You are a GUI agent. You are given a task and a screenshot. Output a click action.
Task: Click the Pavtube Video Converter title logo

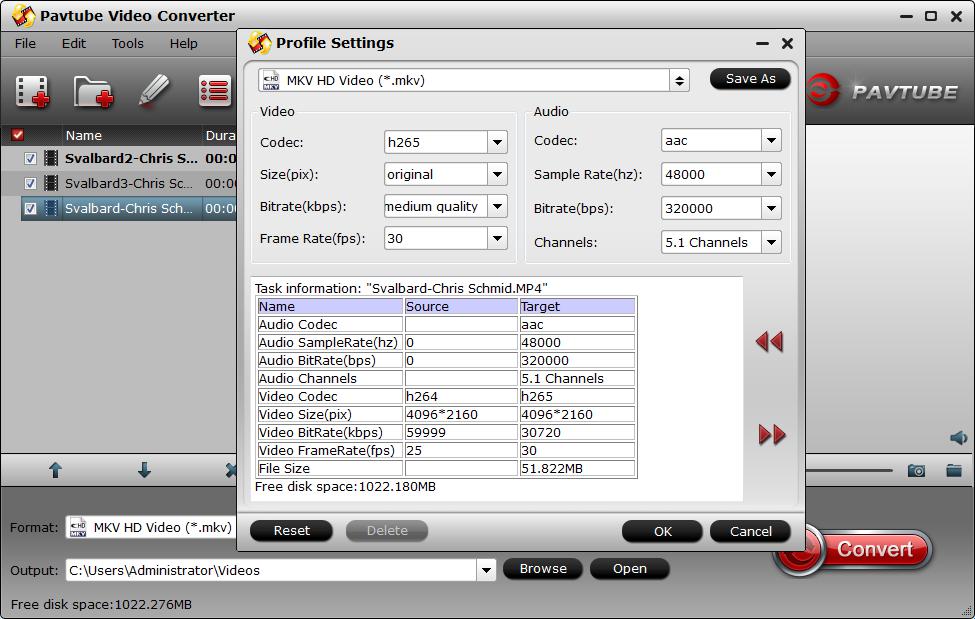(23, 16)
